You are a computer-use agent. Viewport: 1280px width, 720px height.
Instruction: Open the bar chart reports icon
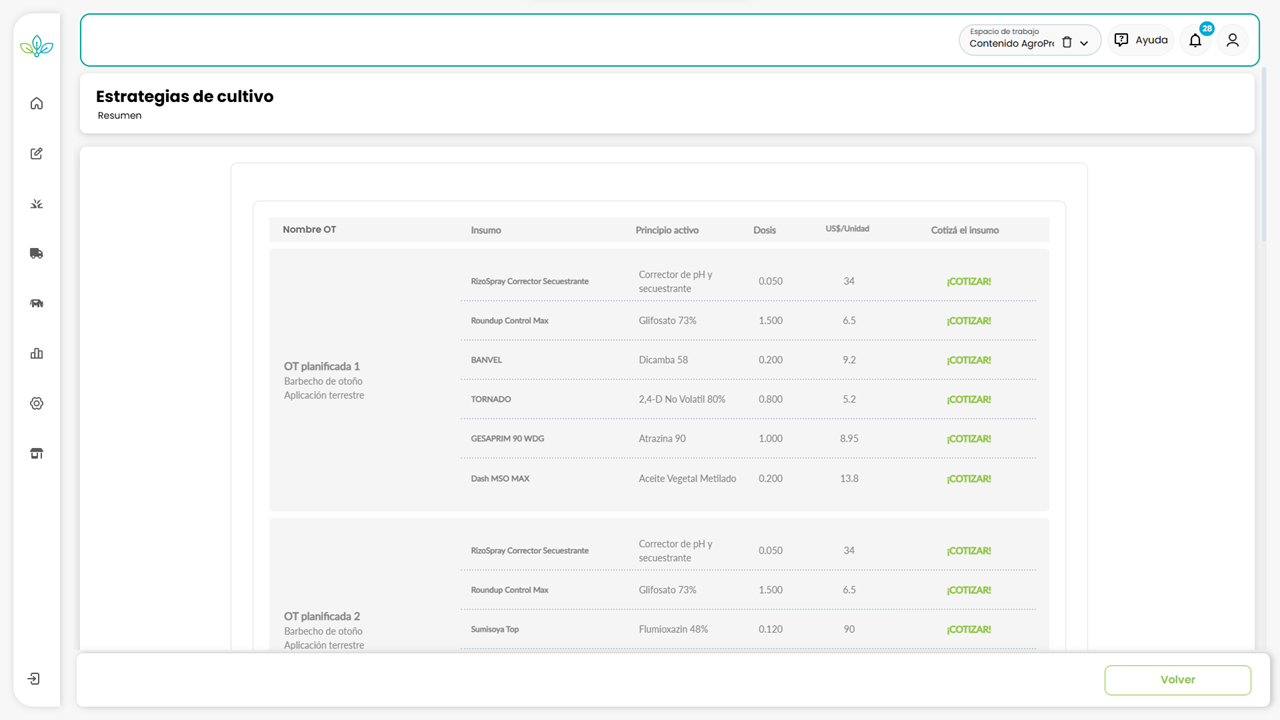37,353
